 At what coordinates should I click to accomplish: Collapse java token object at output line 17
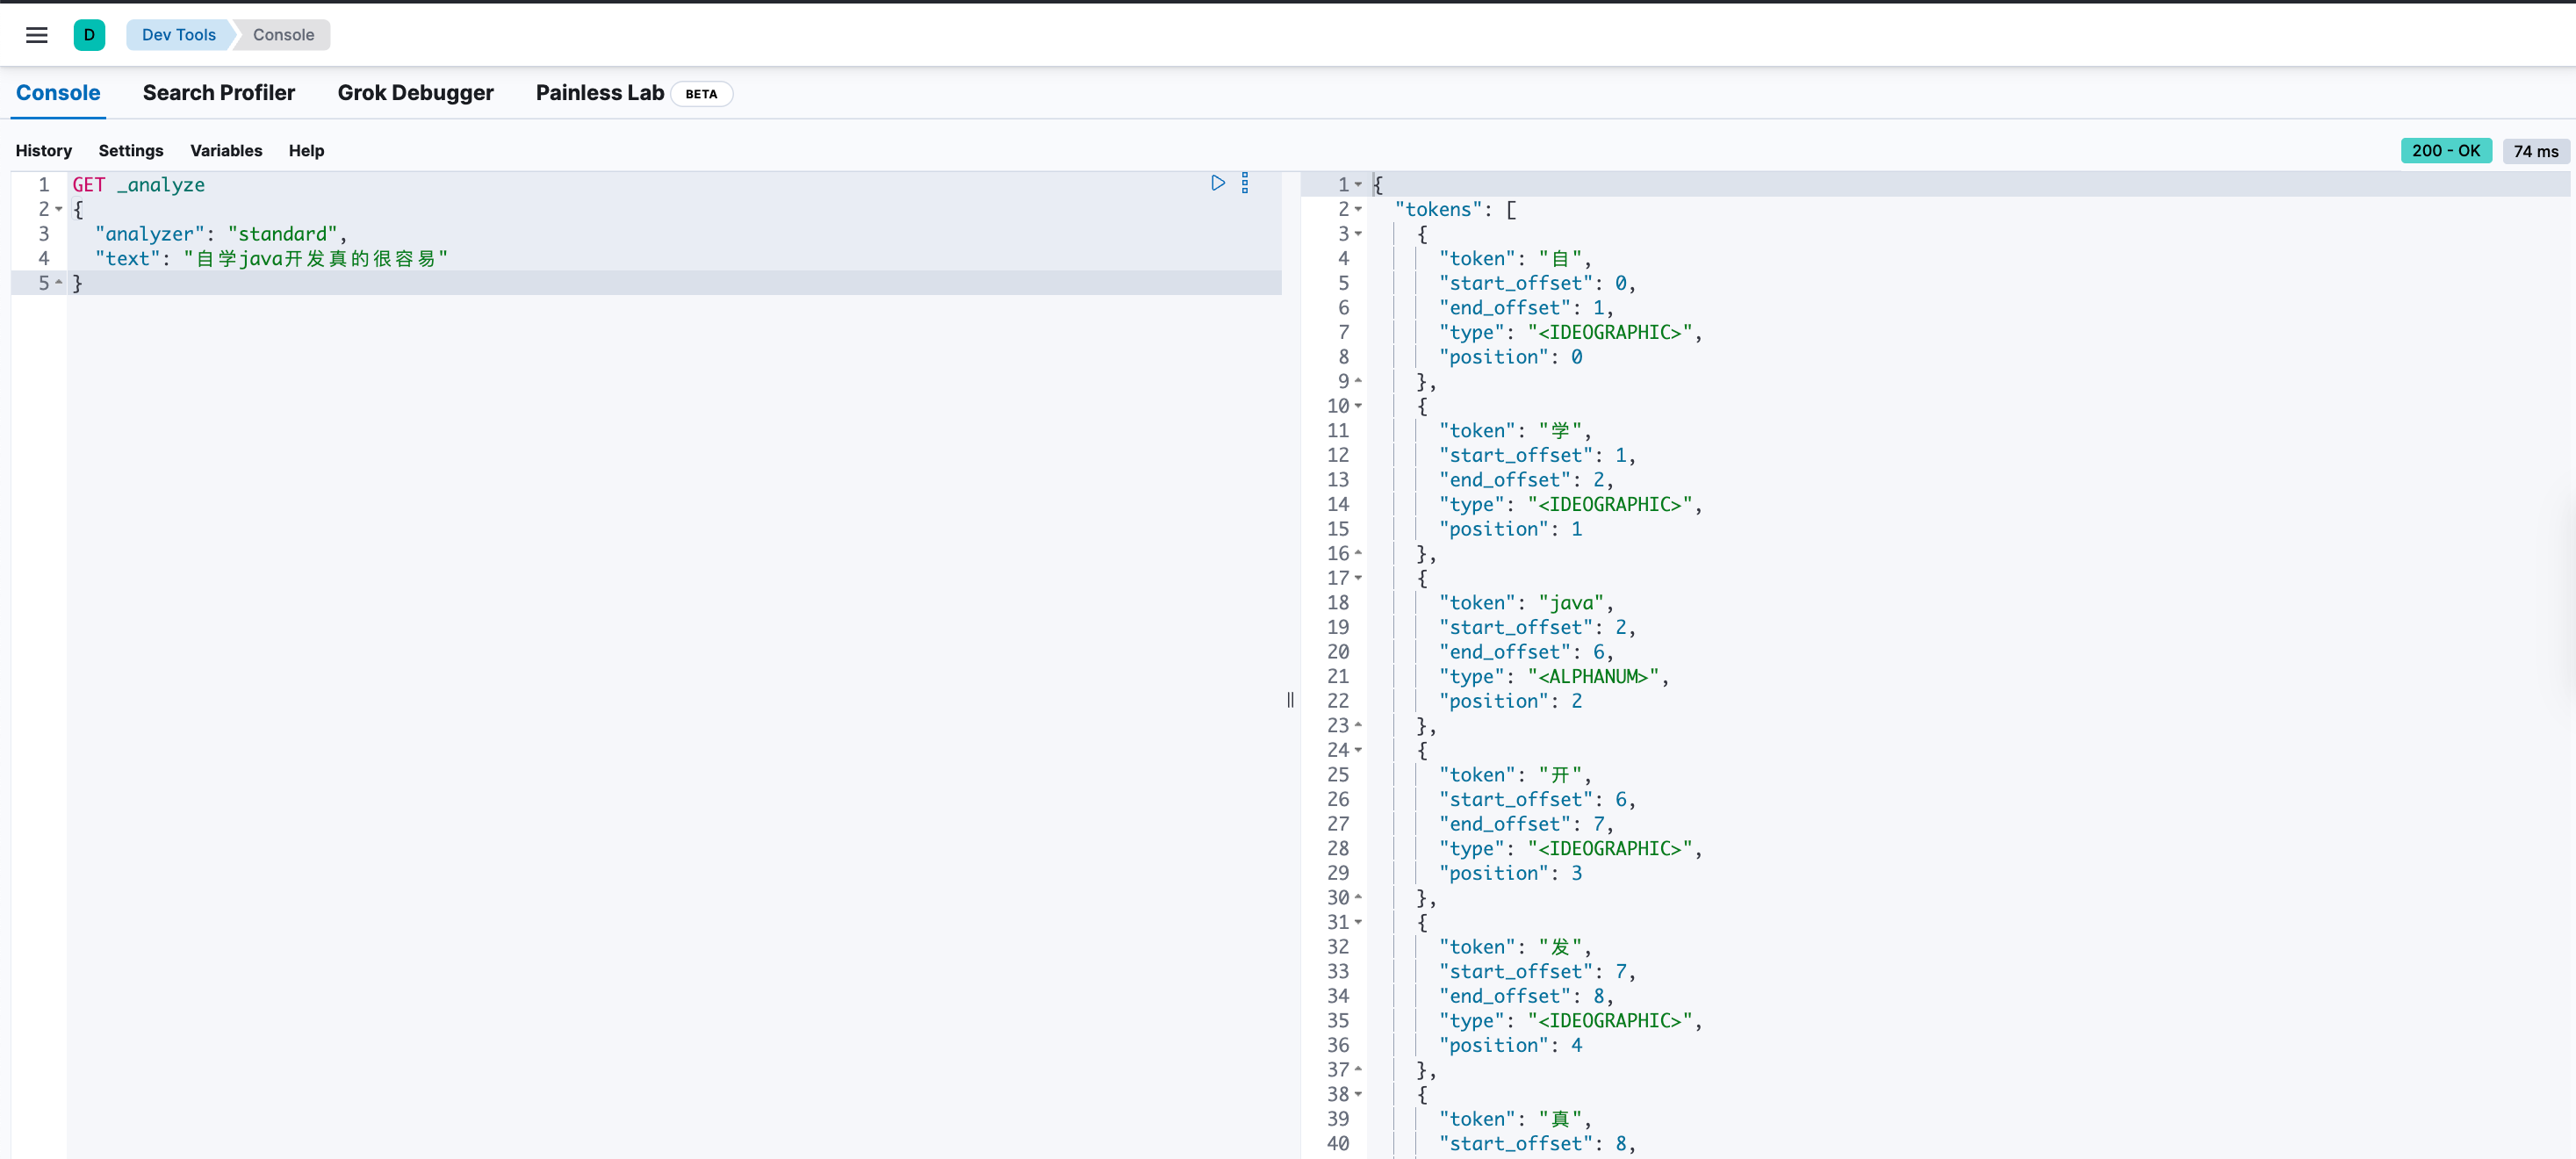point(1358,578)
